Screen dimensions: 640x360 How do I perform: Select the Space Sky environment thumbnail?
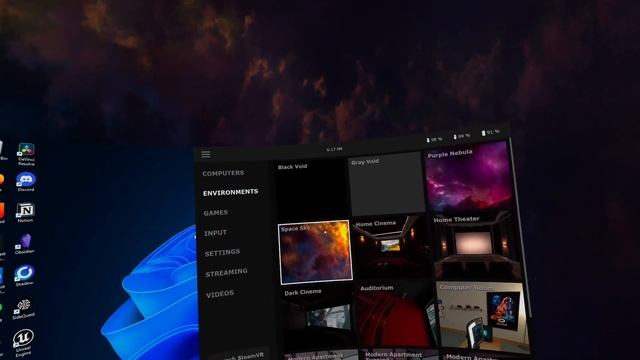[315, 252]
